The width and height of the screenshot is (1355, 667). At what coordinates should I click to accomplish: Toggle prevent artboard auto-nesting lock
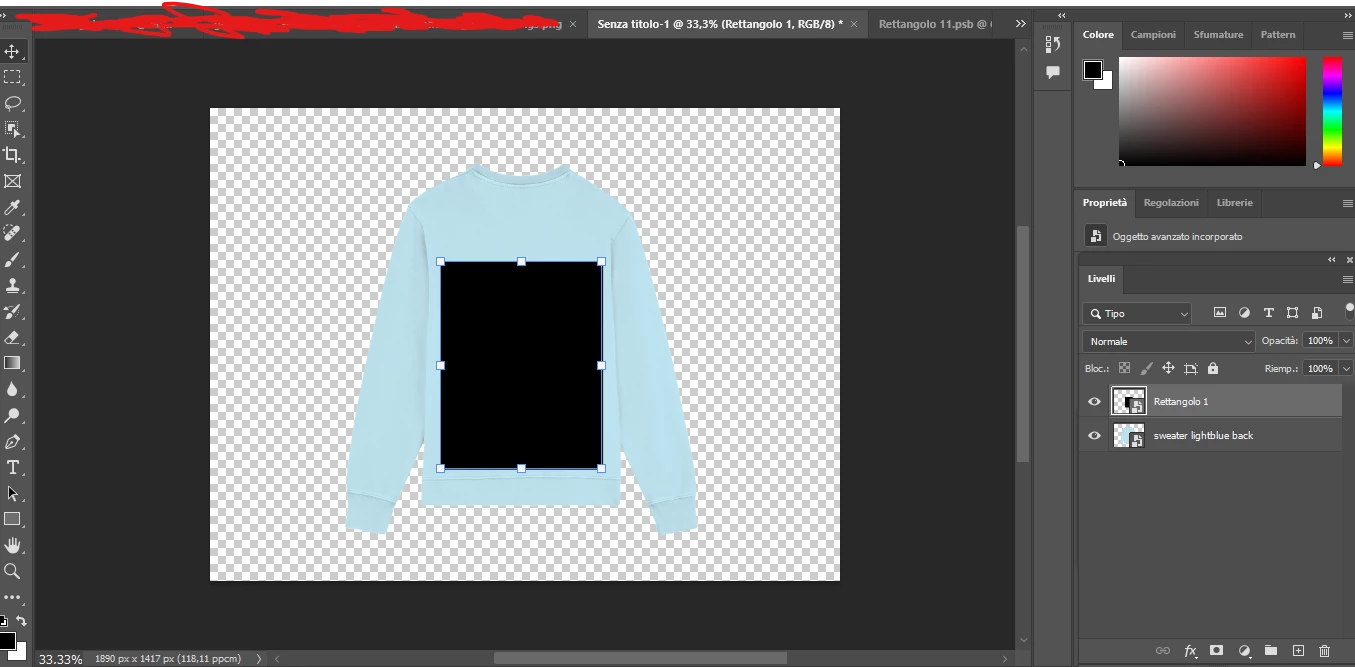pos(1190,368)
